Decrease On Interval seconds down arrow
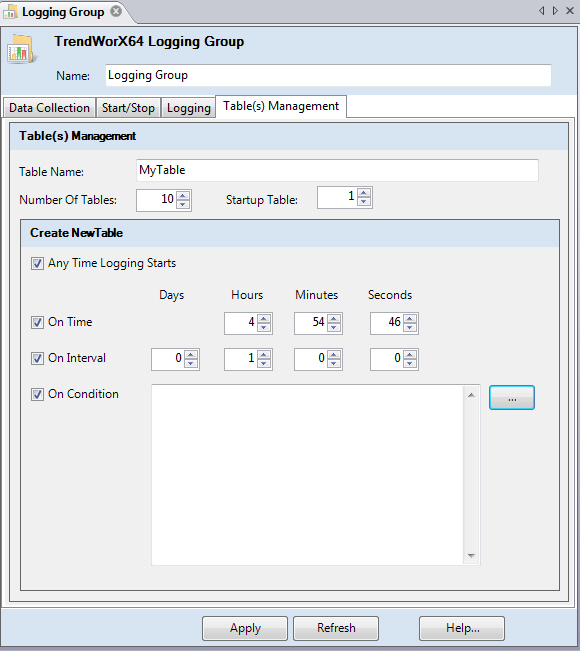 pyautogui.click(x=410, y=364)
